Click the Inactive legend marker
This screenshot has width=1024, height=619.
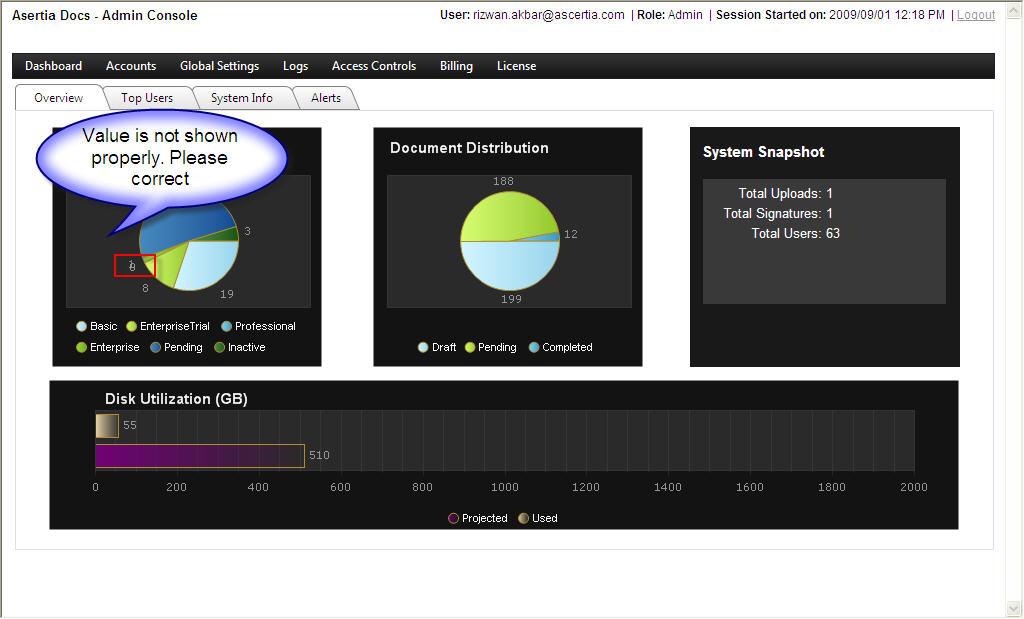pyautogui.click(x=219, y=347)
